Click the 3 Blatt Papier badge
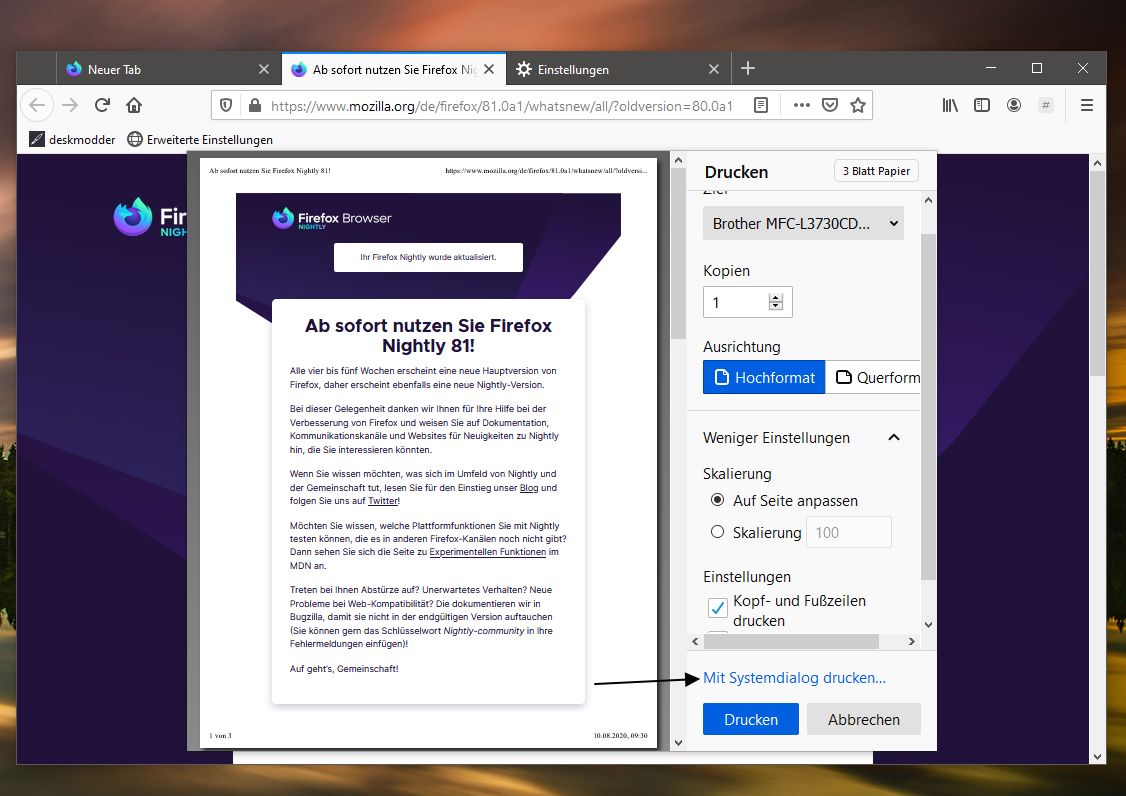 coord(876,171)
